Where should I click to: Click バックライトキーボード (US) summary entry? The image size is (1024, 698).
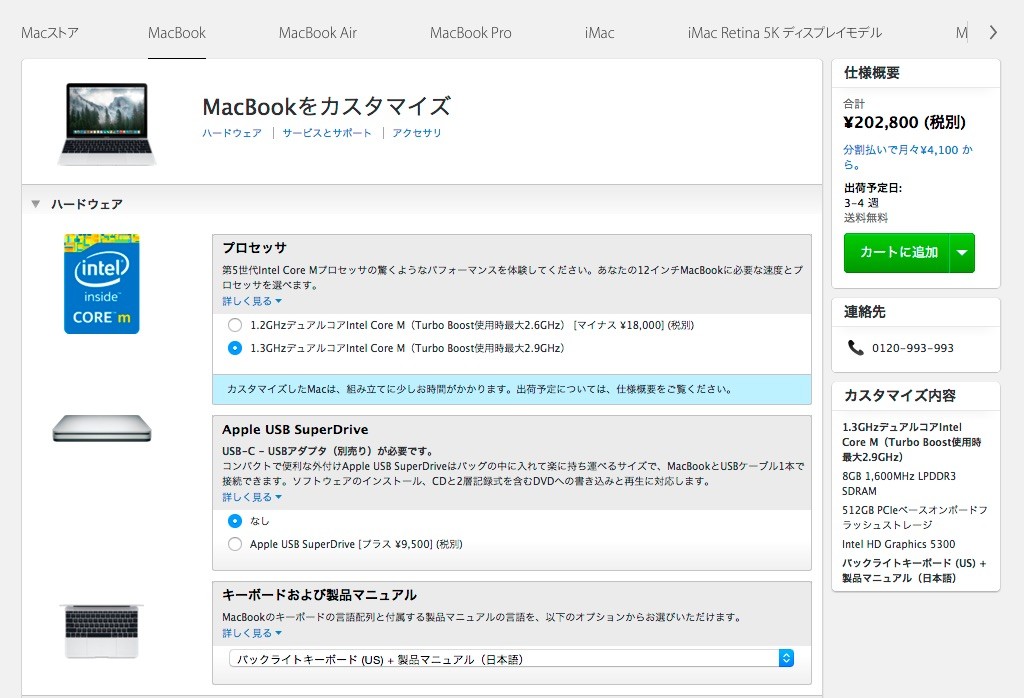coord(914,571)
